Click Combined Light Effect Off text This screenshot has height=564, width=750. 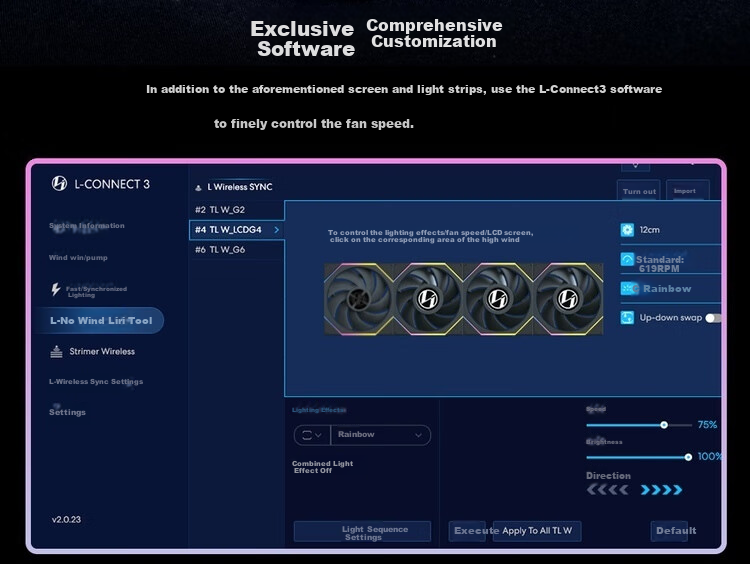pyautogui.click(x=322, y=467)
